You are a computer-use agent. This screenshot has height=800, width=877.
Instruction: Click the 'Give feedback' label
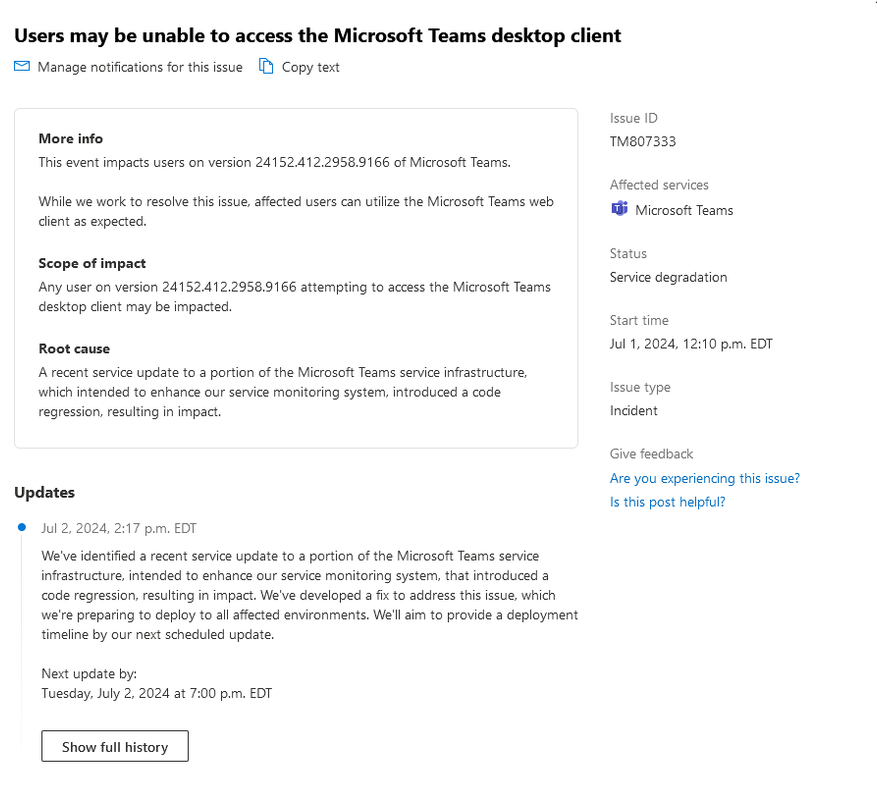click(x=651, y=454)
